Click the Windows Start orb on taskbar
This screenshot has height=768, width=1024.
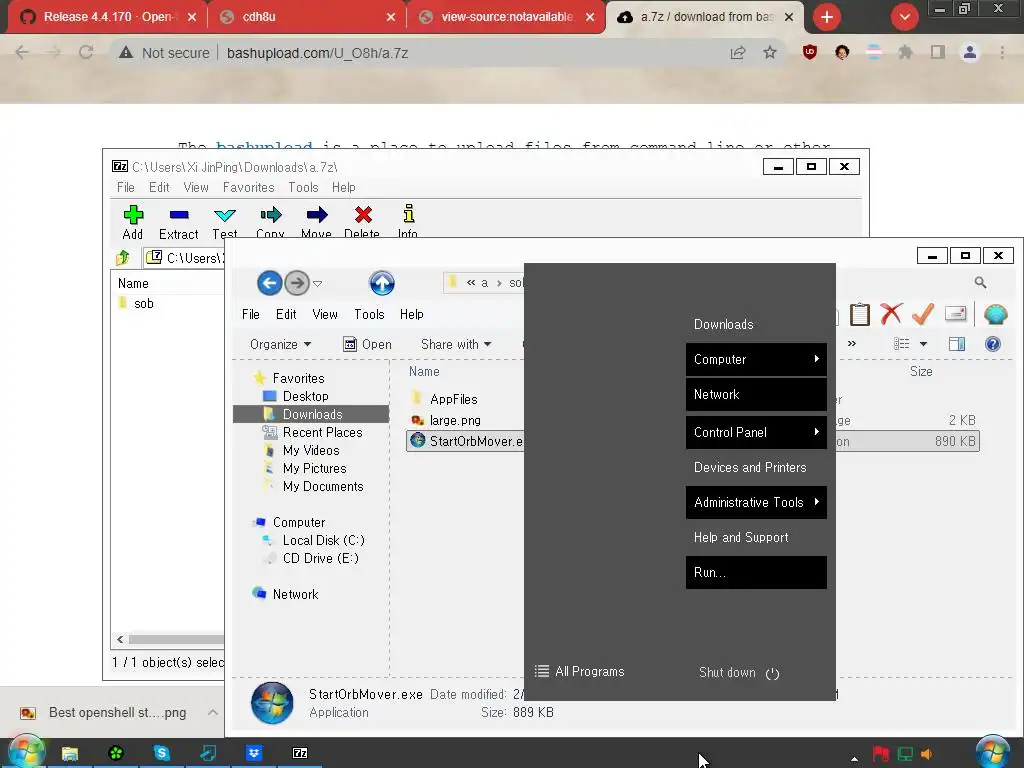tap(25, 752)
